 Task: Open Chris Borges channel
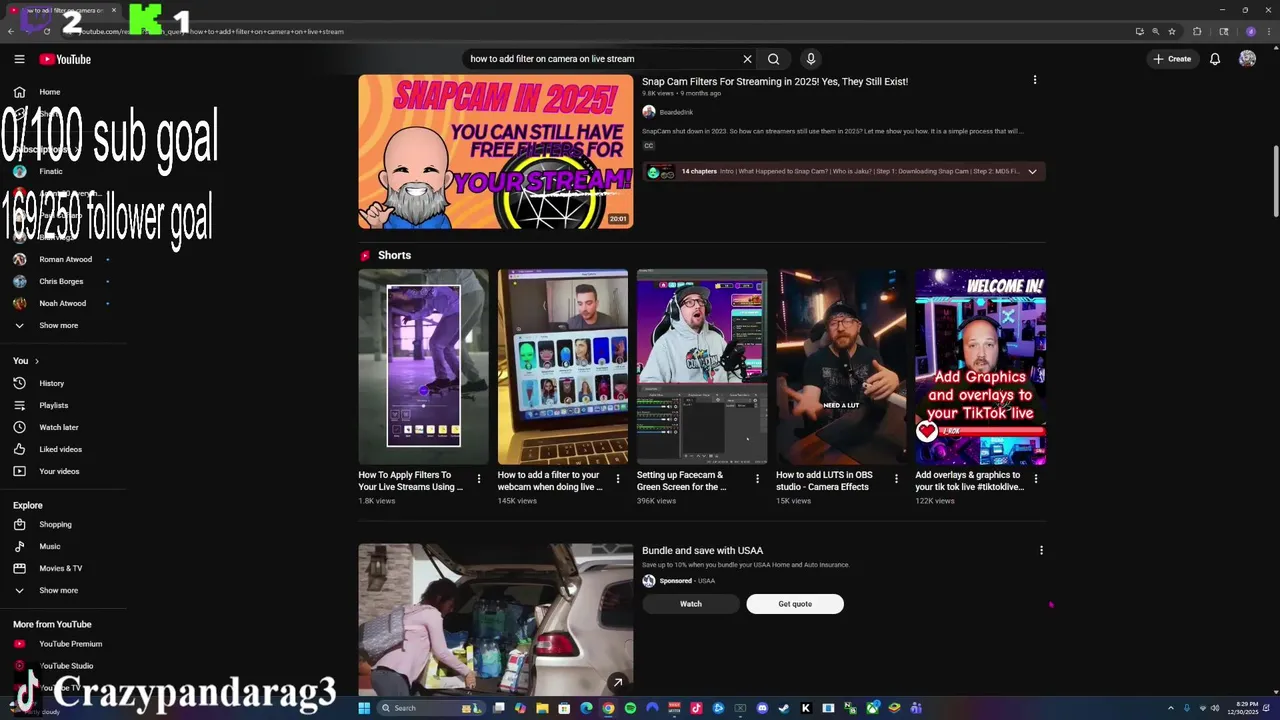(x=63, y=281)
